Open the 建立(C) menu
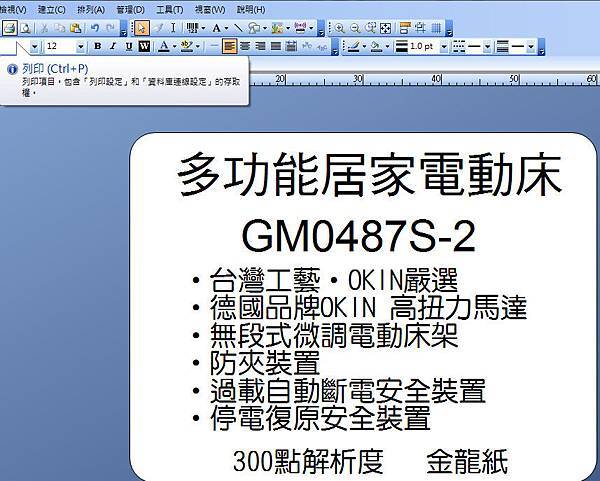This screenshot has height=481, width=600. [52, 9]
